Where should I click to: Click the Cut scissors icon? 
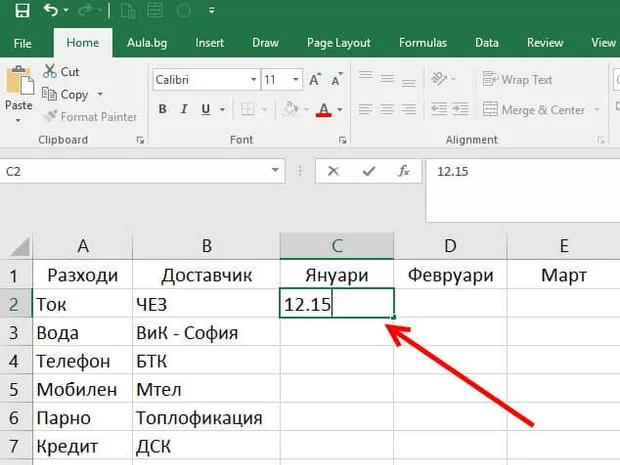(x=50, y=72)
